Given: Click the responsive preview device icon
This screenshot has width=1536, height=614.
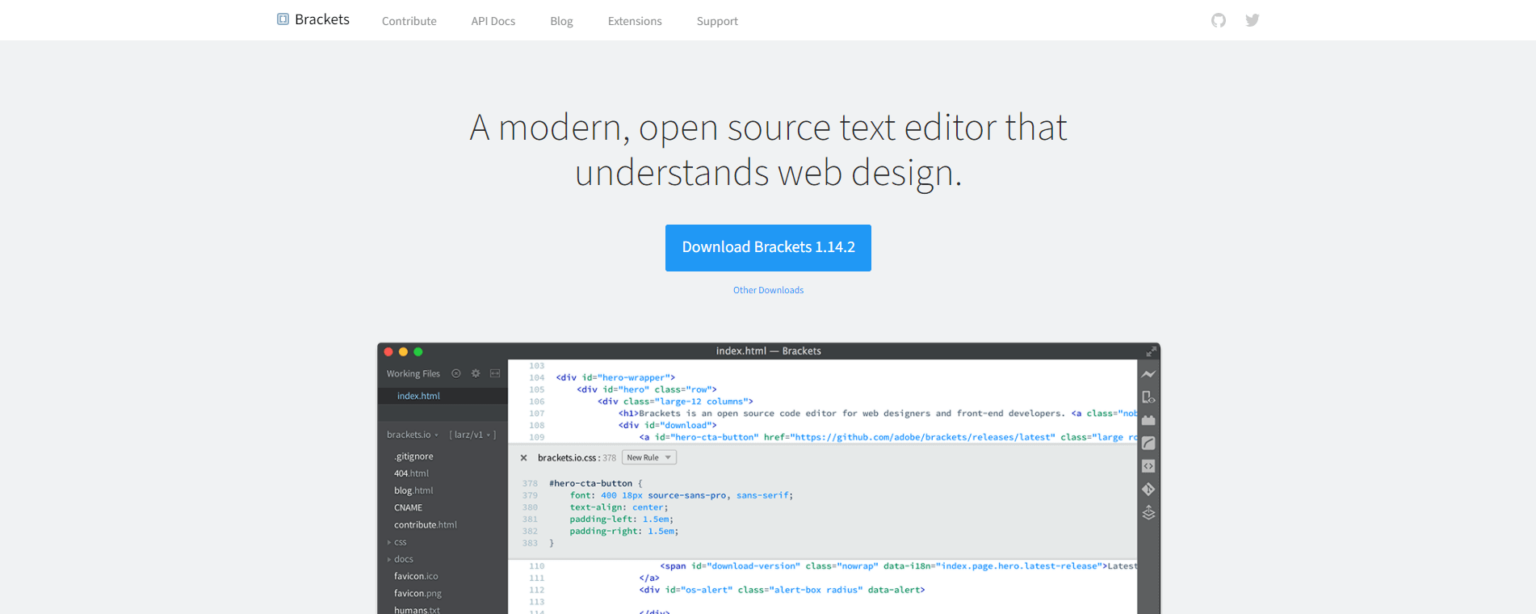Looking at the screenshot, I should tap(1148, 397).
